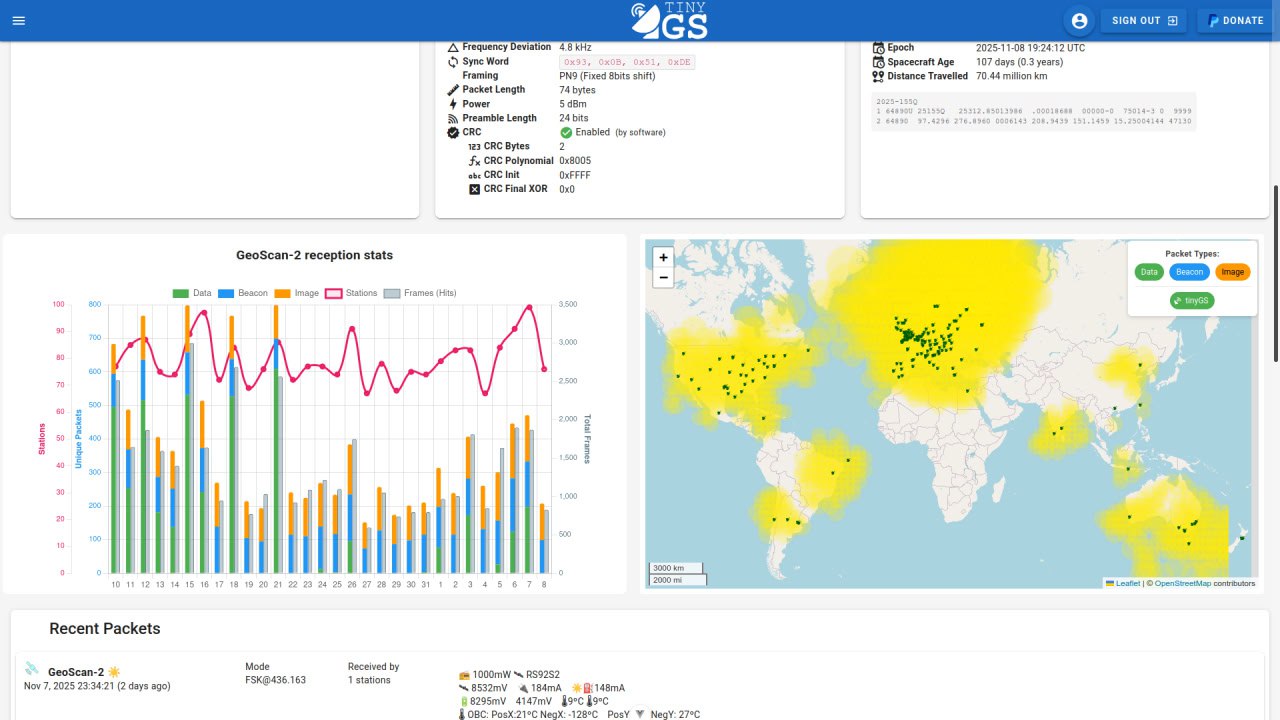Click the Power lightning bolt icon
This screenshot has width=1280, height=720.
point(453,104)
